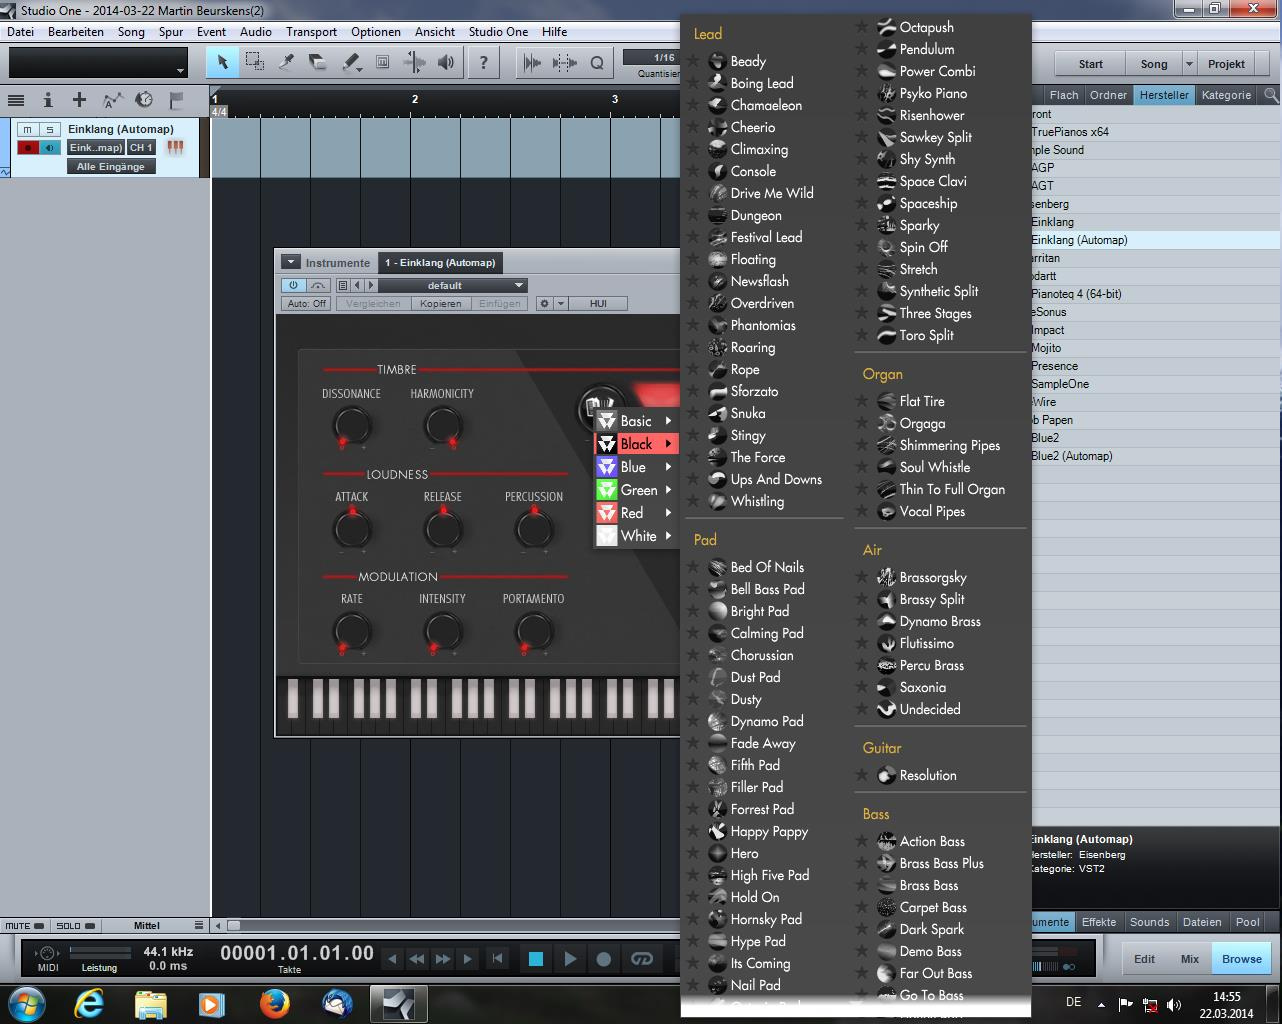Viewport: 1282px width, 1024px height.
Task: Expand the Green submenu
Action: (636, 490)
